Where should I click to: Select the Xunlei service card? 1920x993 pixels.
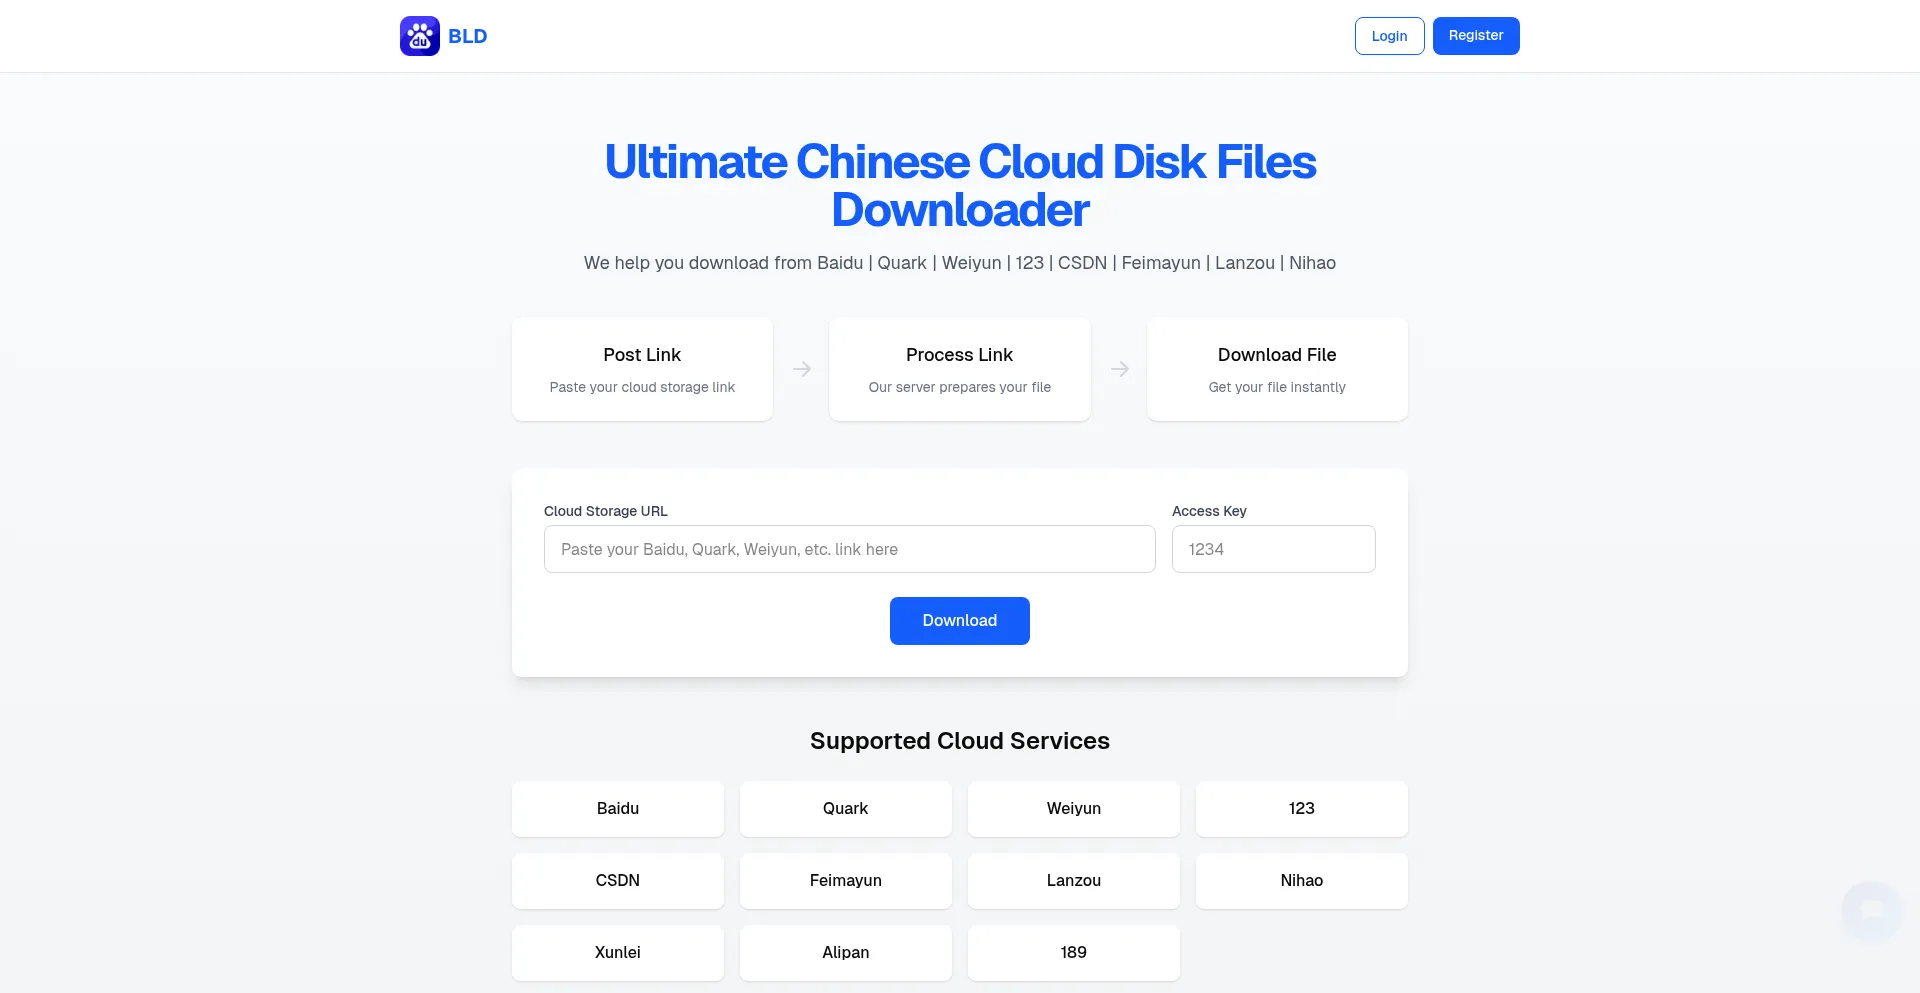pos(617,953)
